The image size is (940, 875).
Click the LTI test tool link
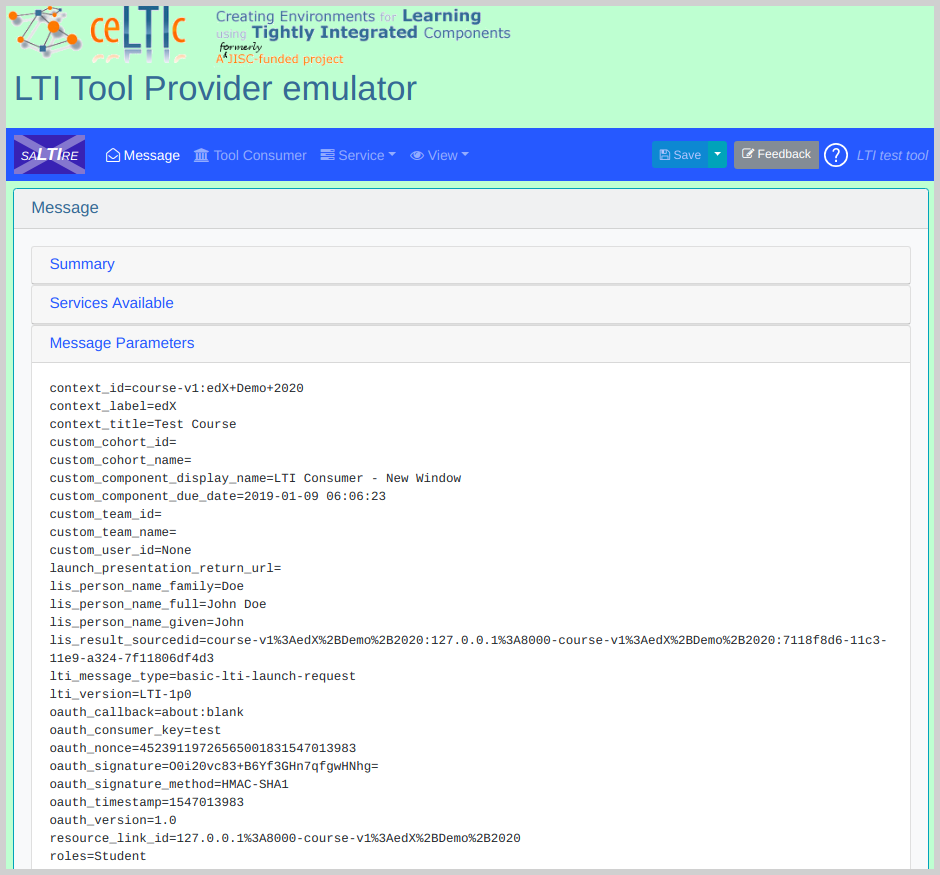[x=892, y=156]
